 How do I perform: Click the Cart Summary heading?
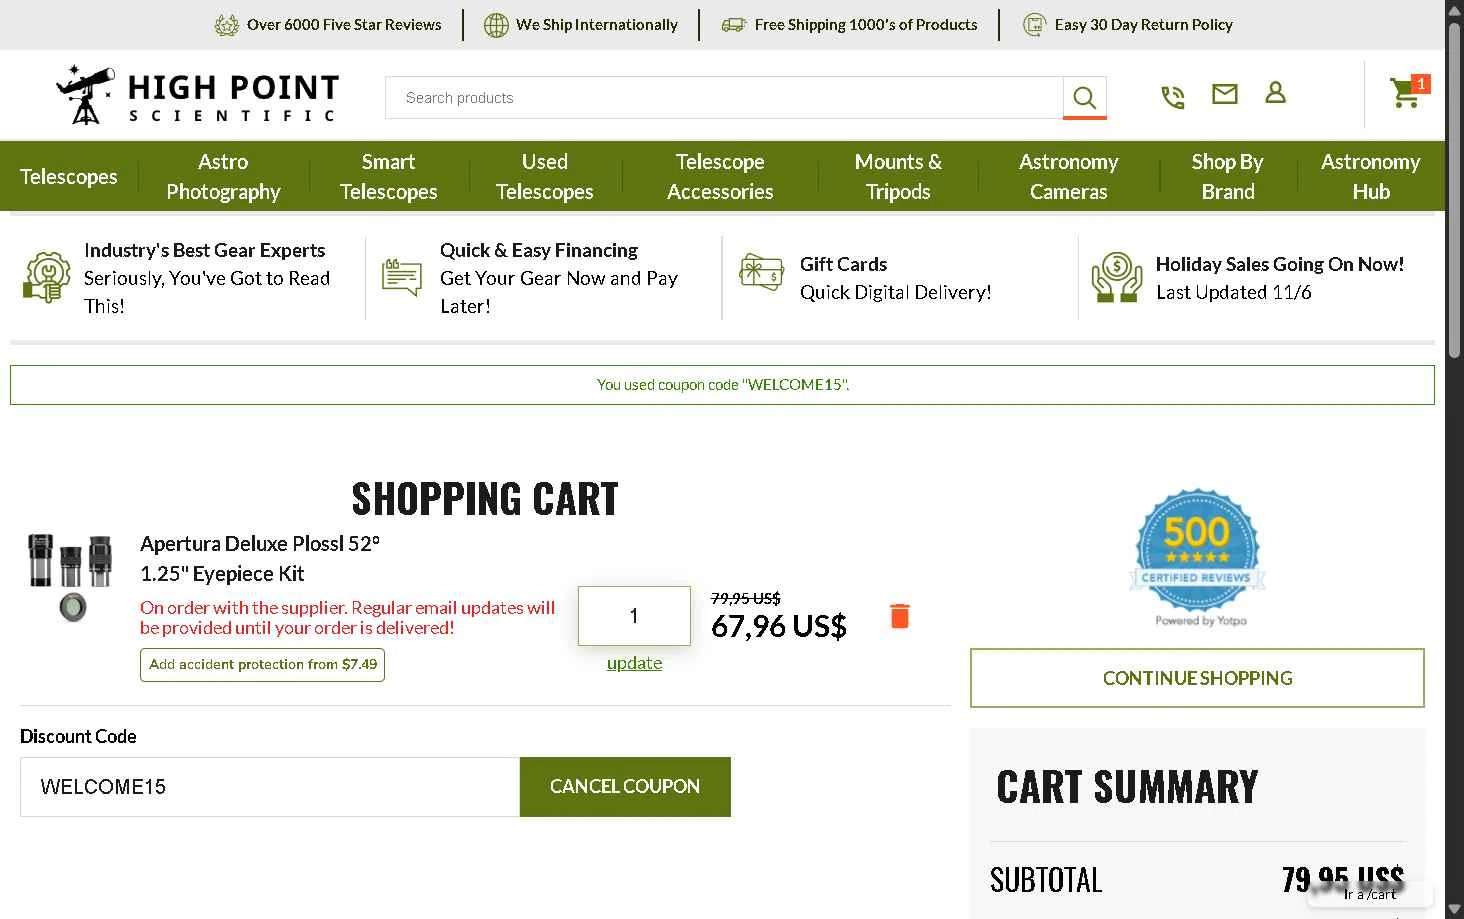coord(1127,787)
